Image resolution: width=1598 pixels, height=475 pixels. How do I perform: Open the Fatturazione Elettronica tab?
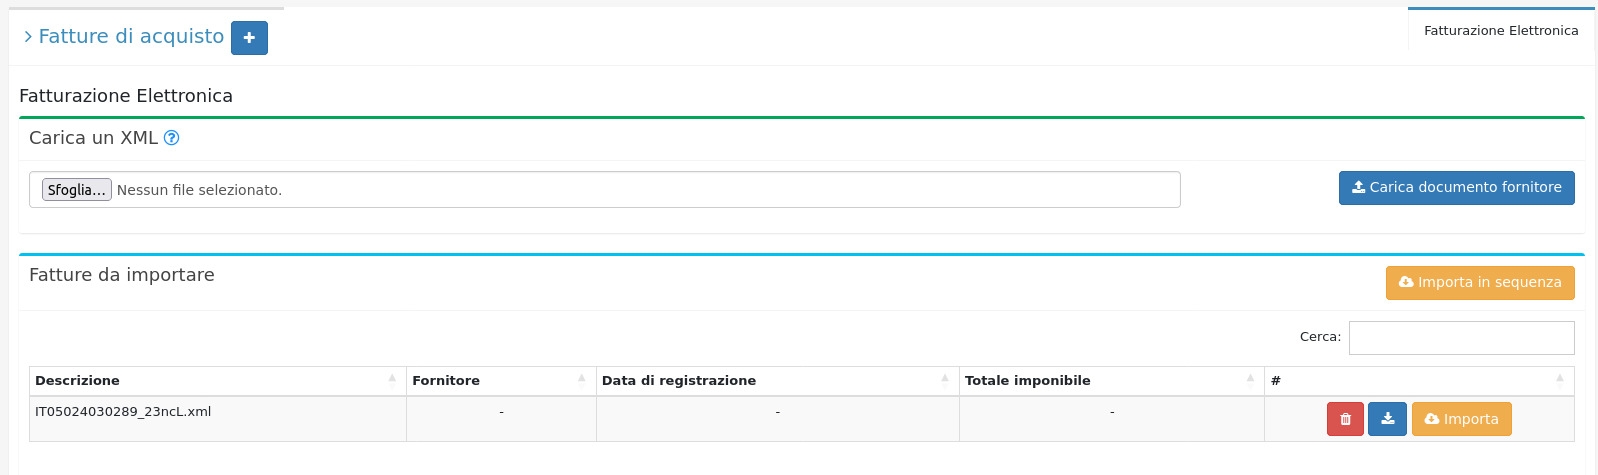pyautogui.click(x=1500, y=31)
